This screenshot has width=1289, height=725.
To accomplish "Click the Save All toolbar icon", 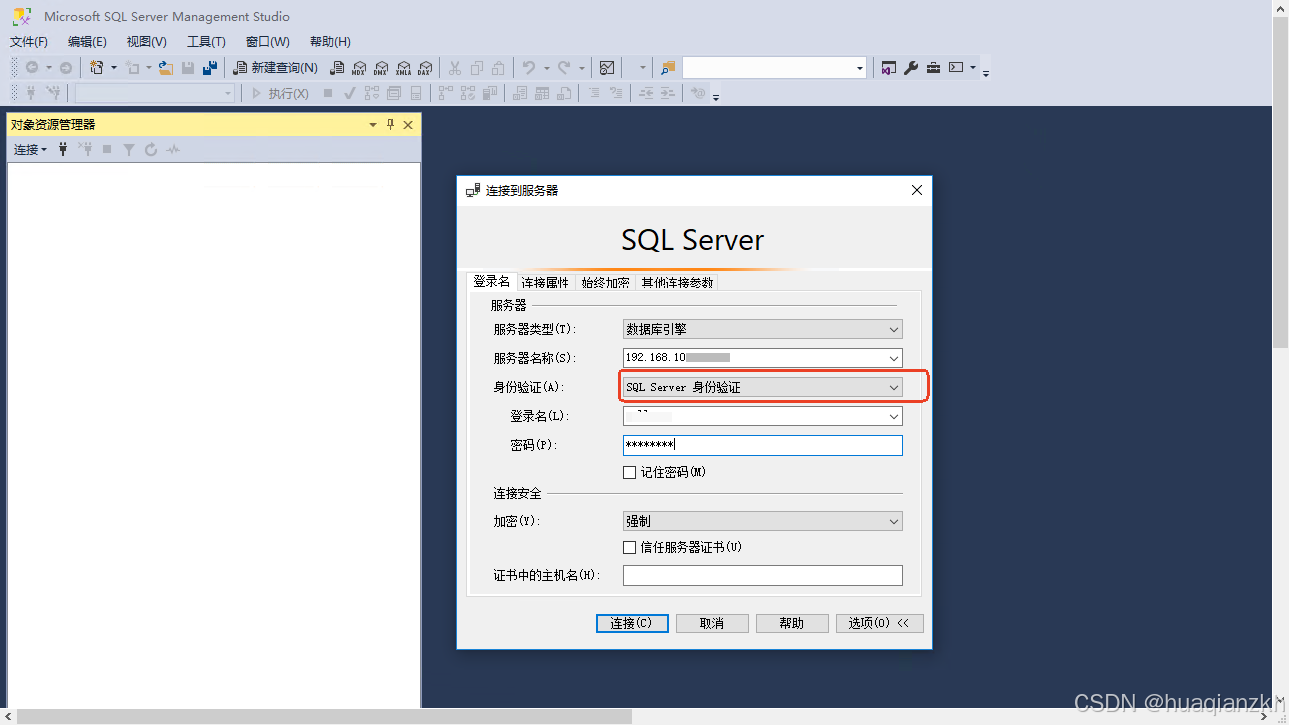I will pos(210,68).
